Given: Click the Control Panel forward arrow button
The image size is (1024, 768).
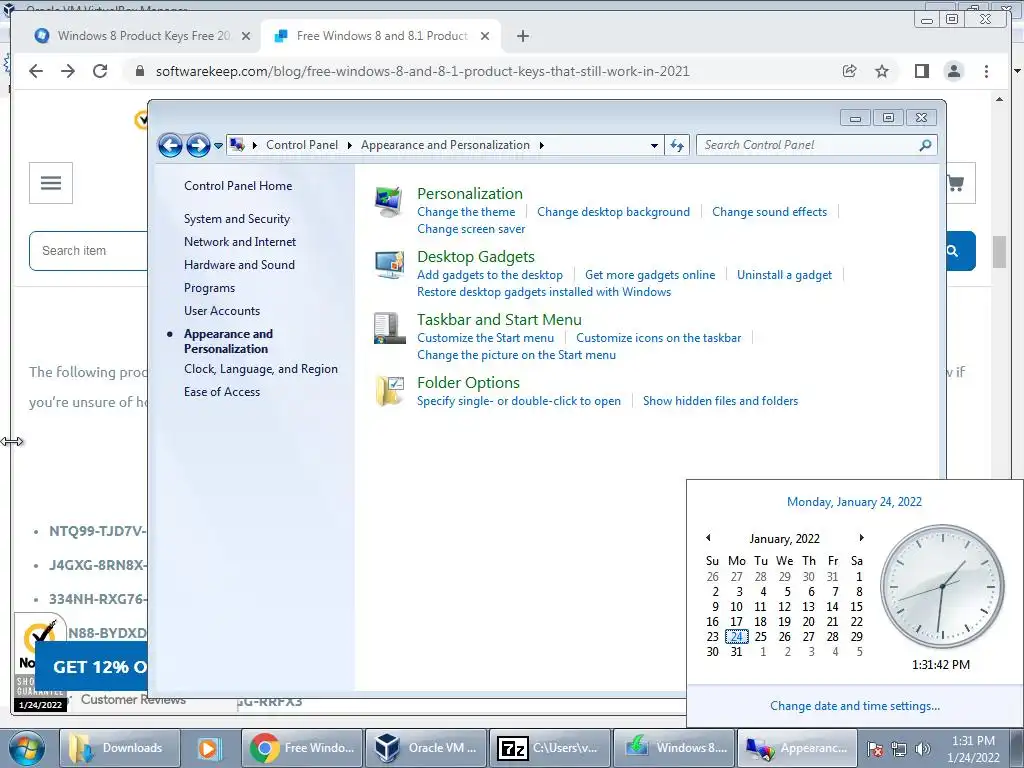Looking at the screenshot, I should 198,145.
